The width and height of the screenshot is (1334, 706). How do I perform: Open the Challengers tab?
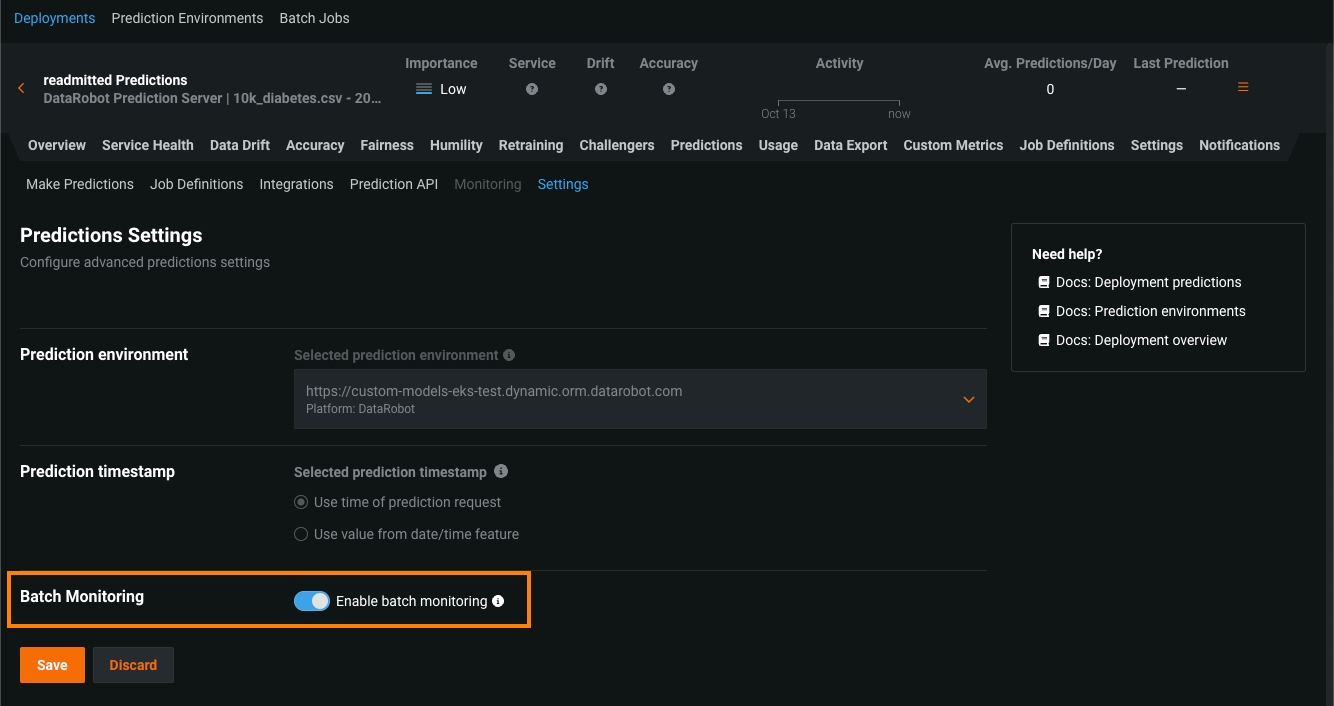coord(616,145)
